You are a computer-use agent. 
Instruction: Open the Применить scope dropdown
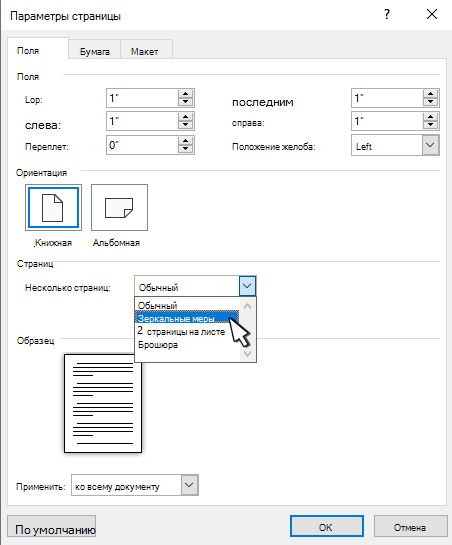pos(189,485)
